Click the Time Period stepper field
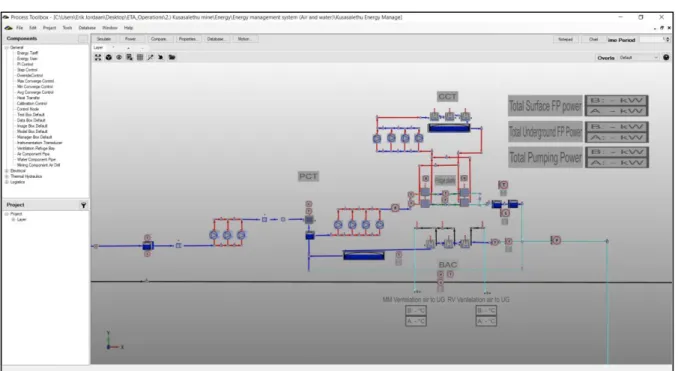This screenshot has width=678, height=371. [x=654, y=40]
